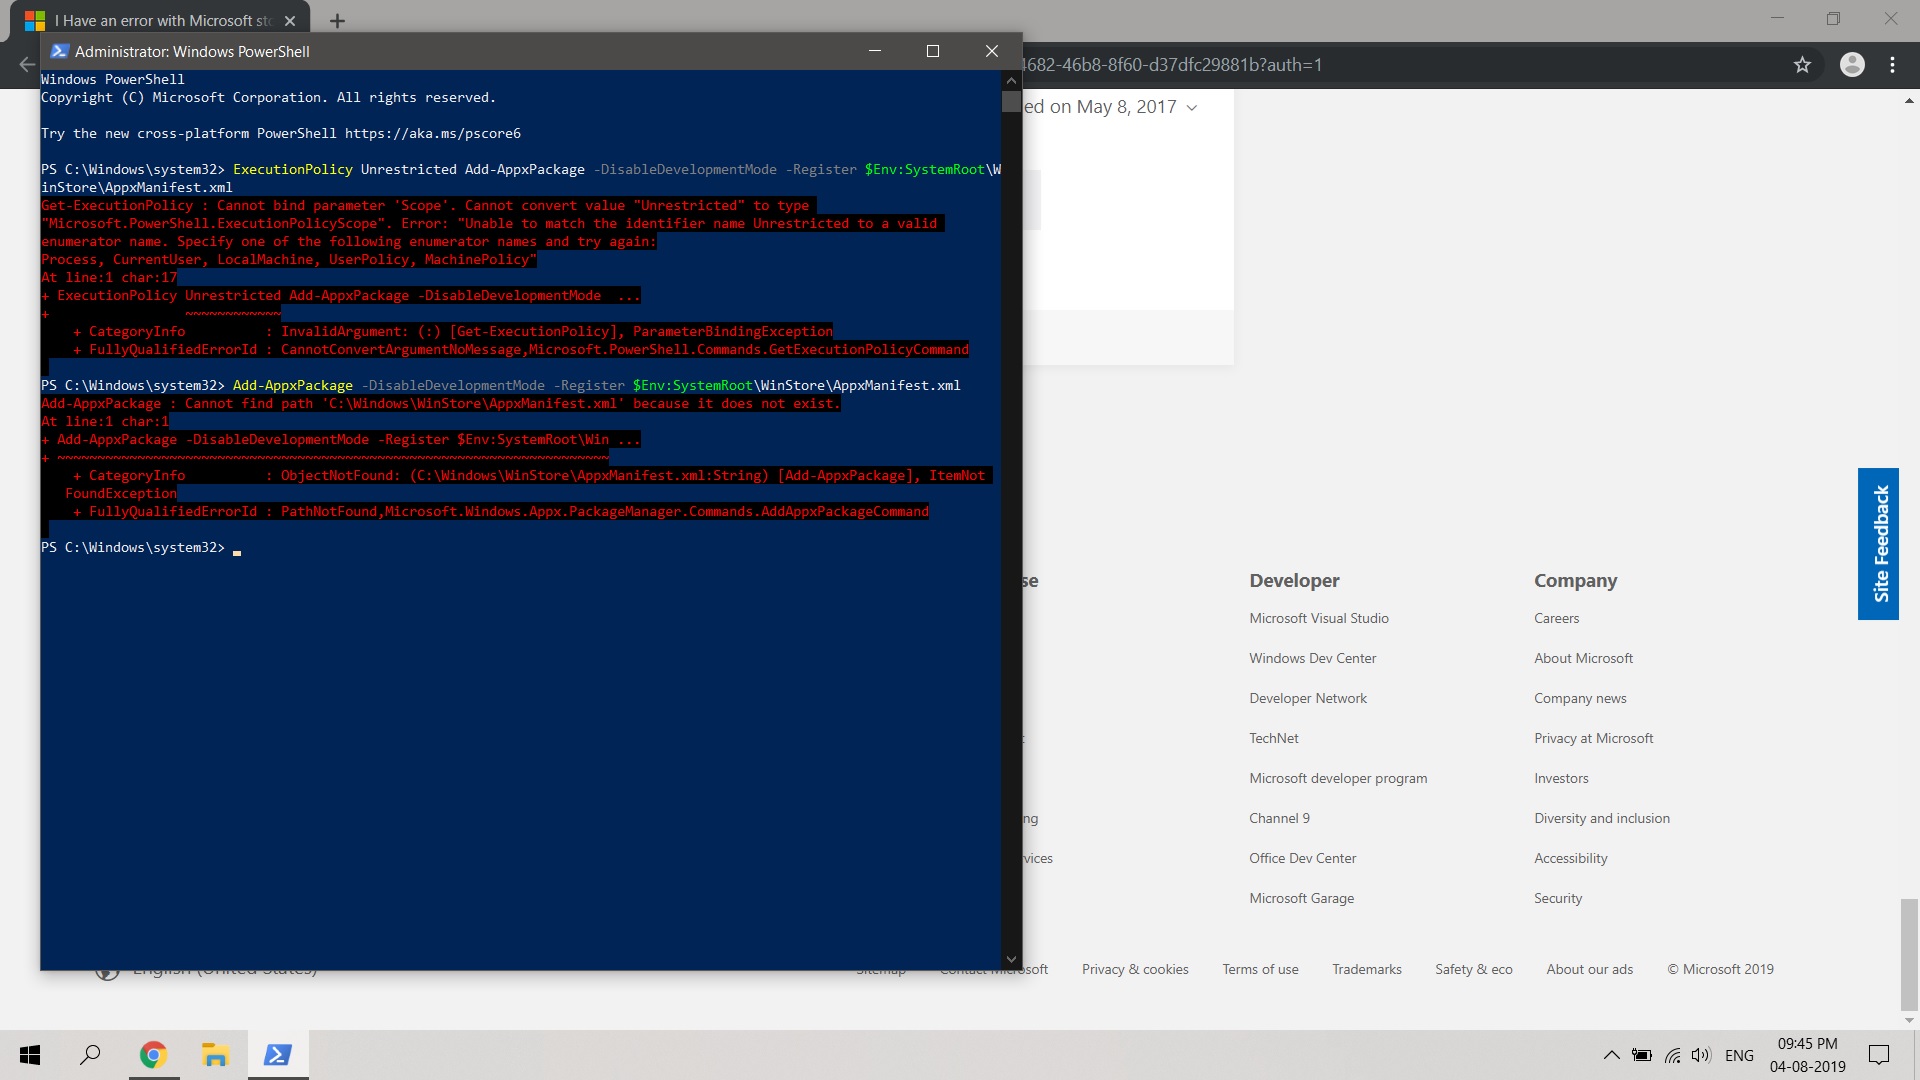
Task: Open Company news link
Action: coord(1580,698)
